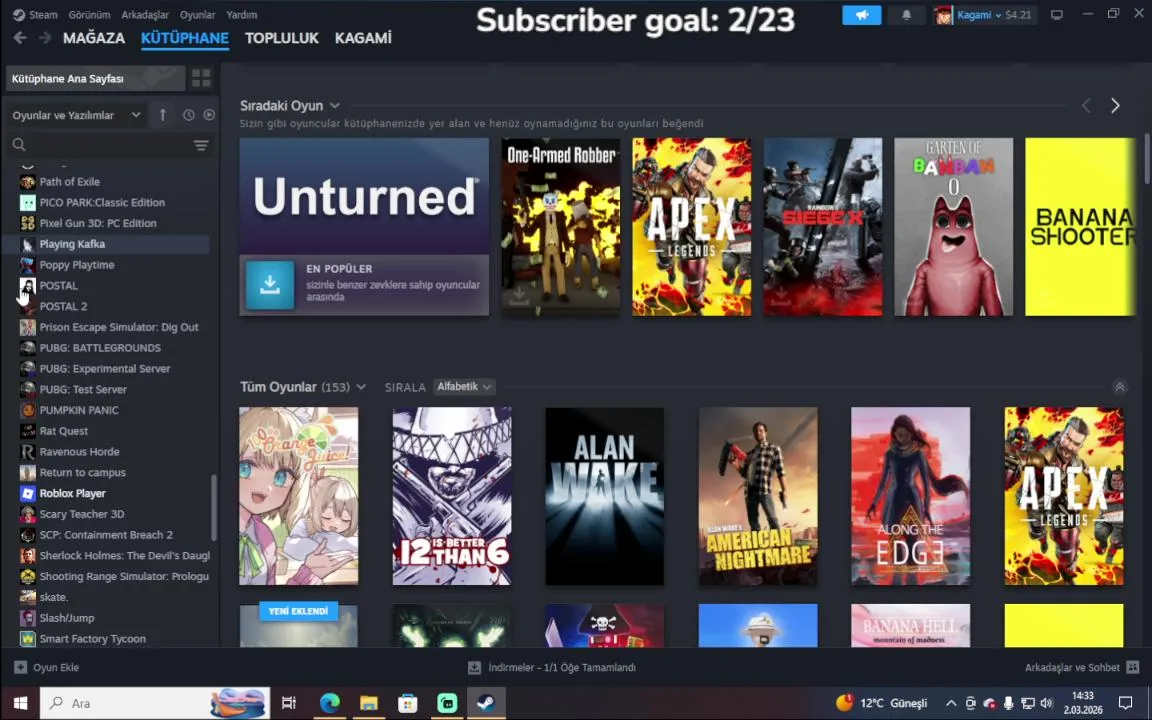Screen dimensions: 1152x720
Task: Open the Oyunlar menu
Action: click(x=198, y=15)
